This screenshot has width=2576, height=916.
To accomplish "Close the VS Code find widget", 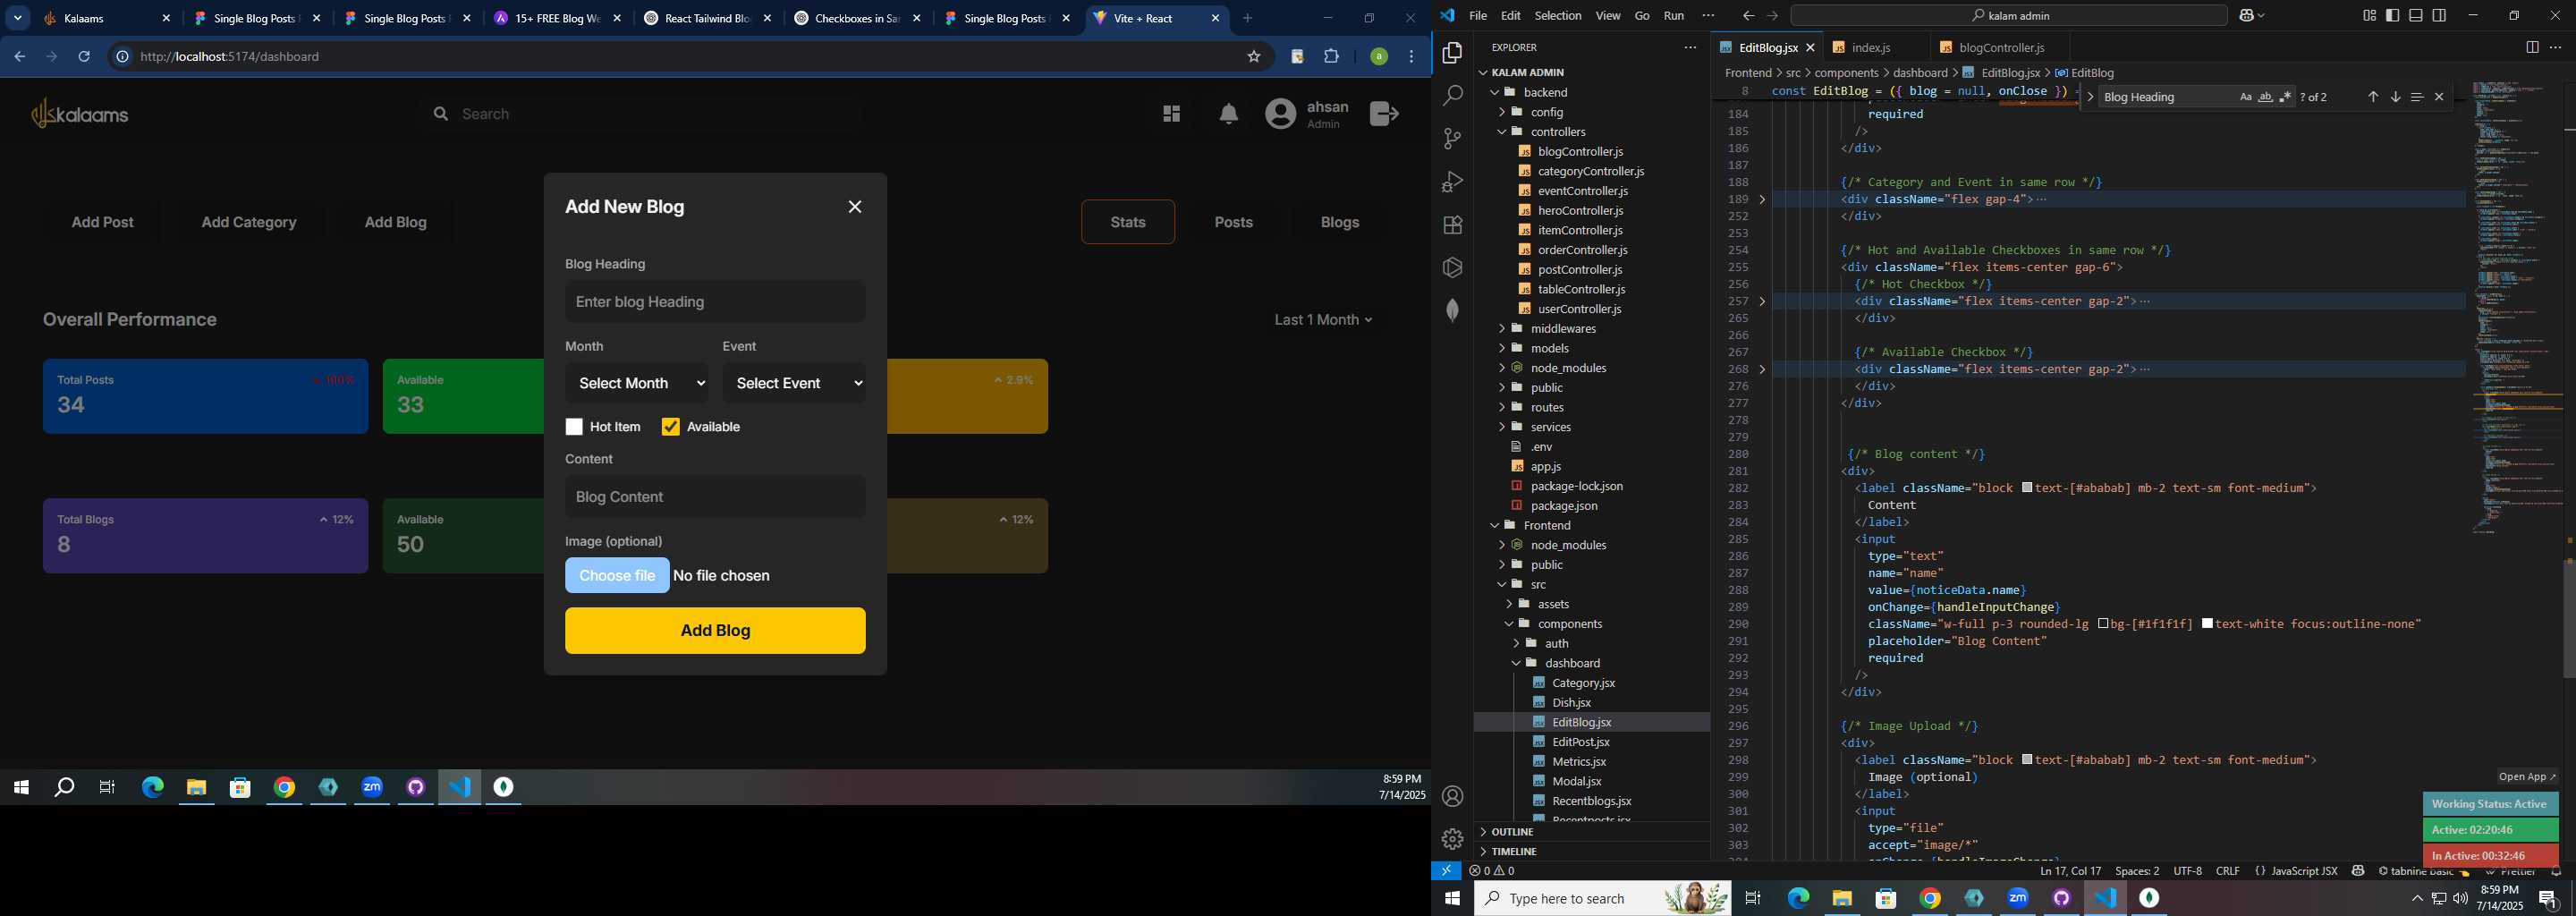I will click(2439, 97).
